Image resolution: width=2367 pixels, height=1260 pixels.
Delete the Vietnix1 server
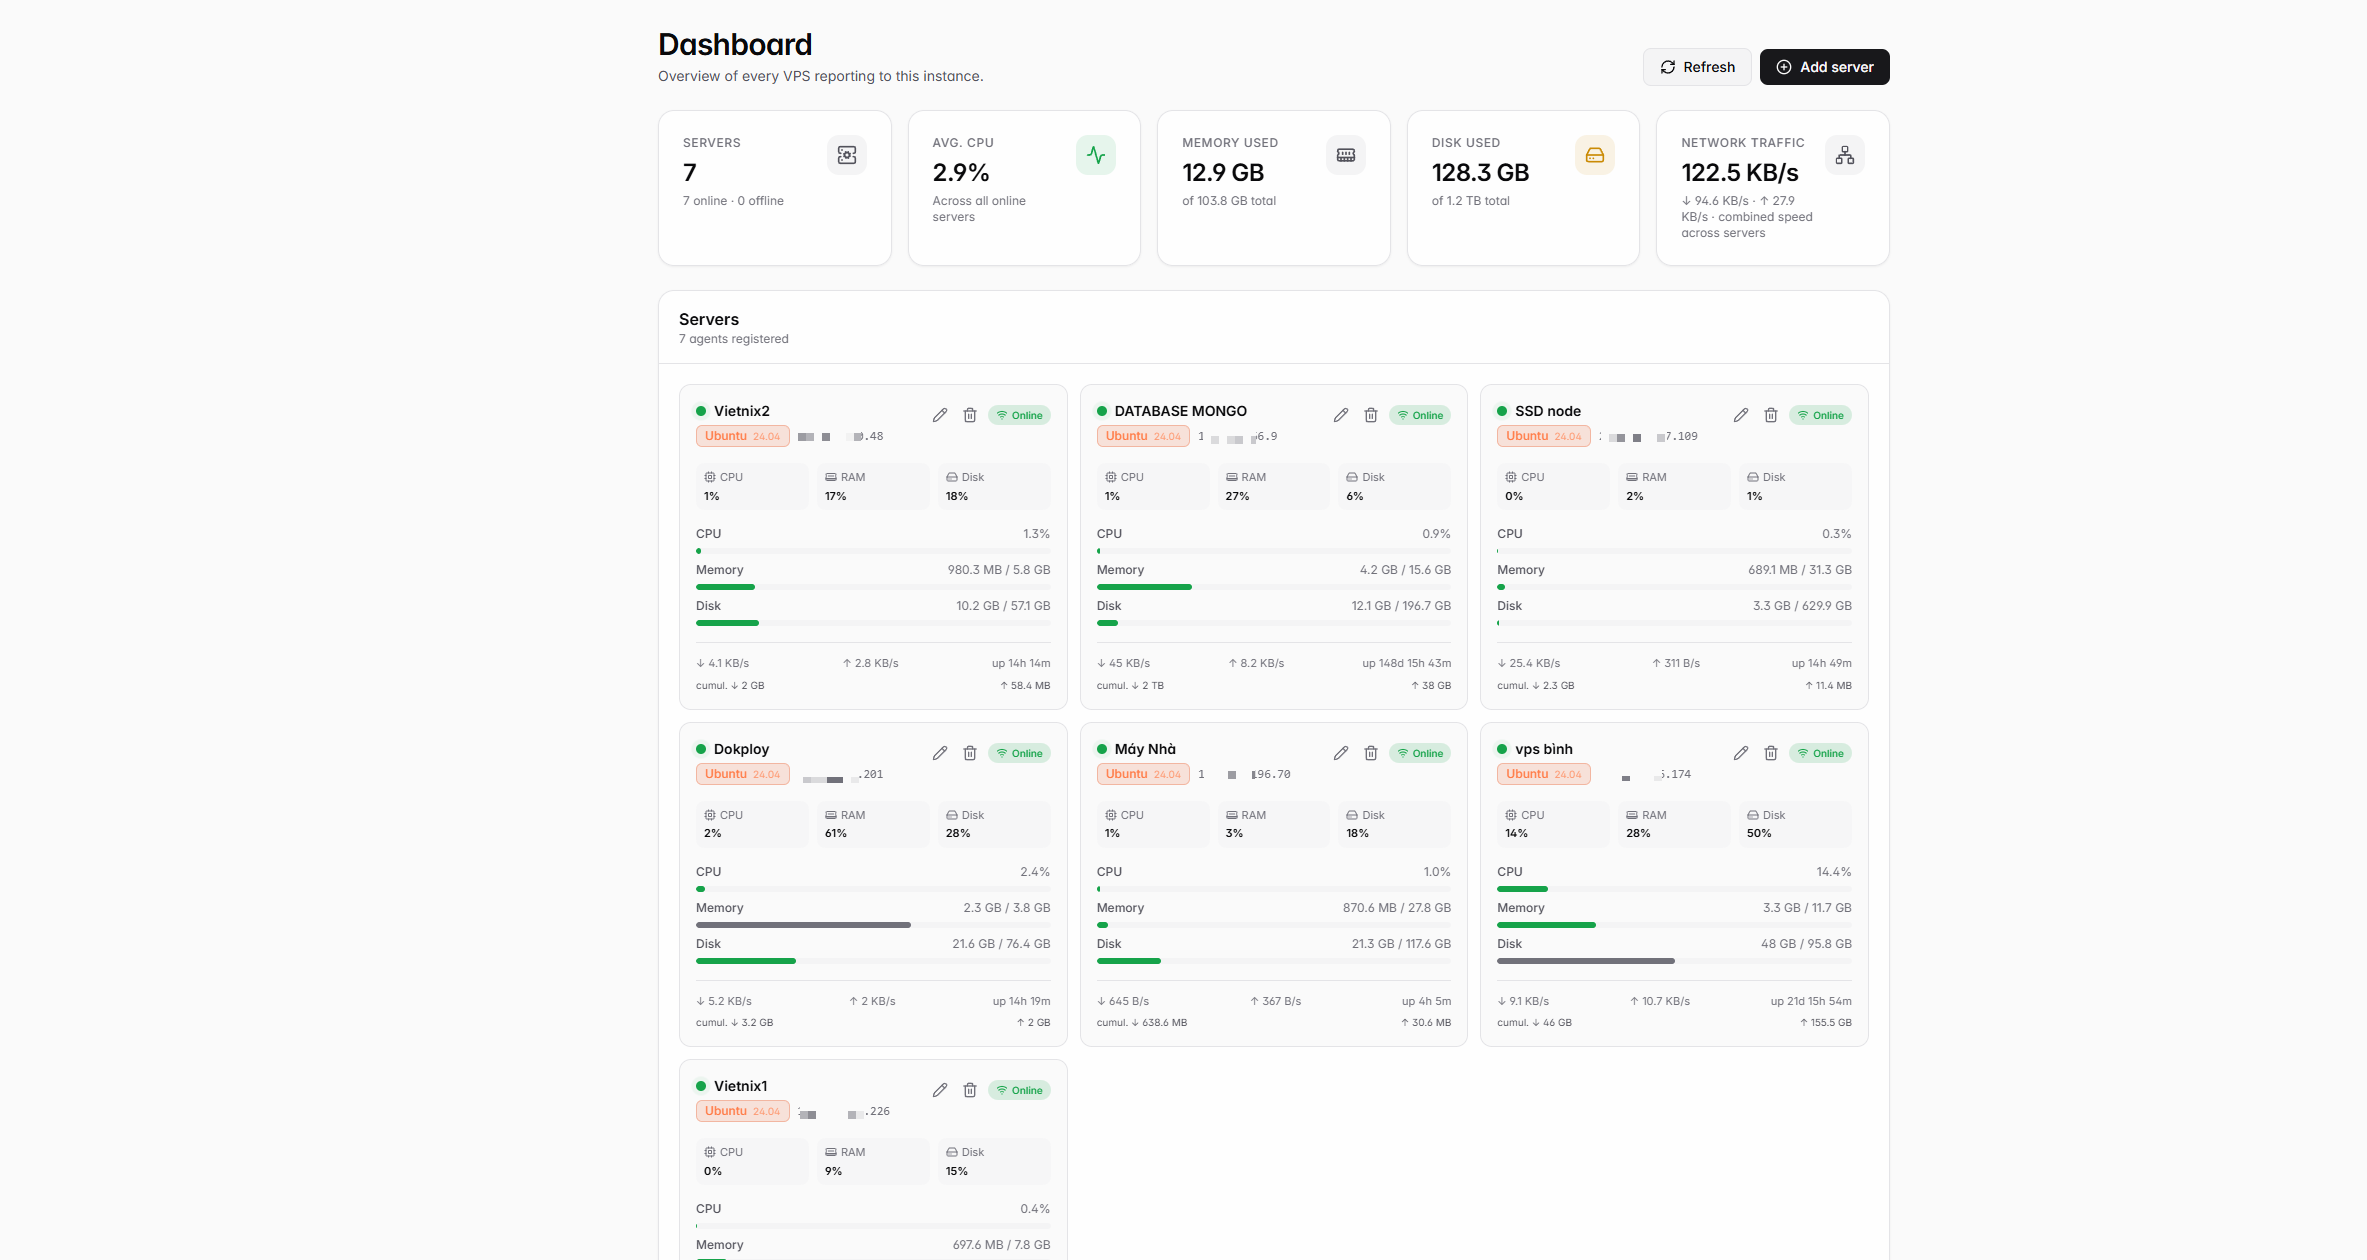tap(969, 1090)
